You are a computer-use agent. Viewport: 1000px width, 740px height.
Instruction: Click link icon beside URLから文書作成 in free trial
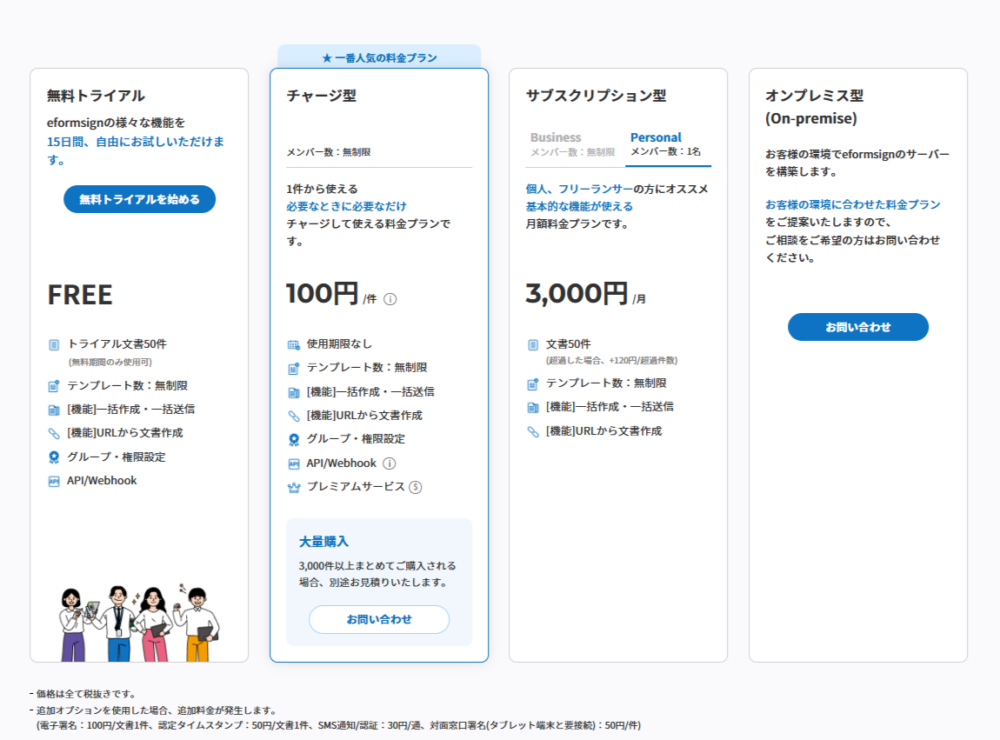coord(54,433)
